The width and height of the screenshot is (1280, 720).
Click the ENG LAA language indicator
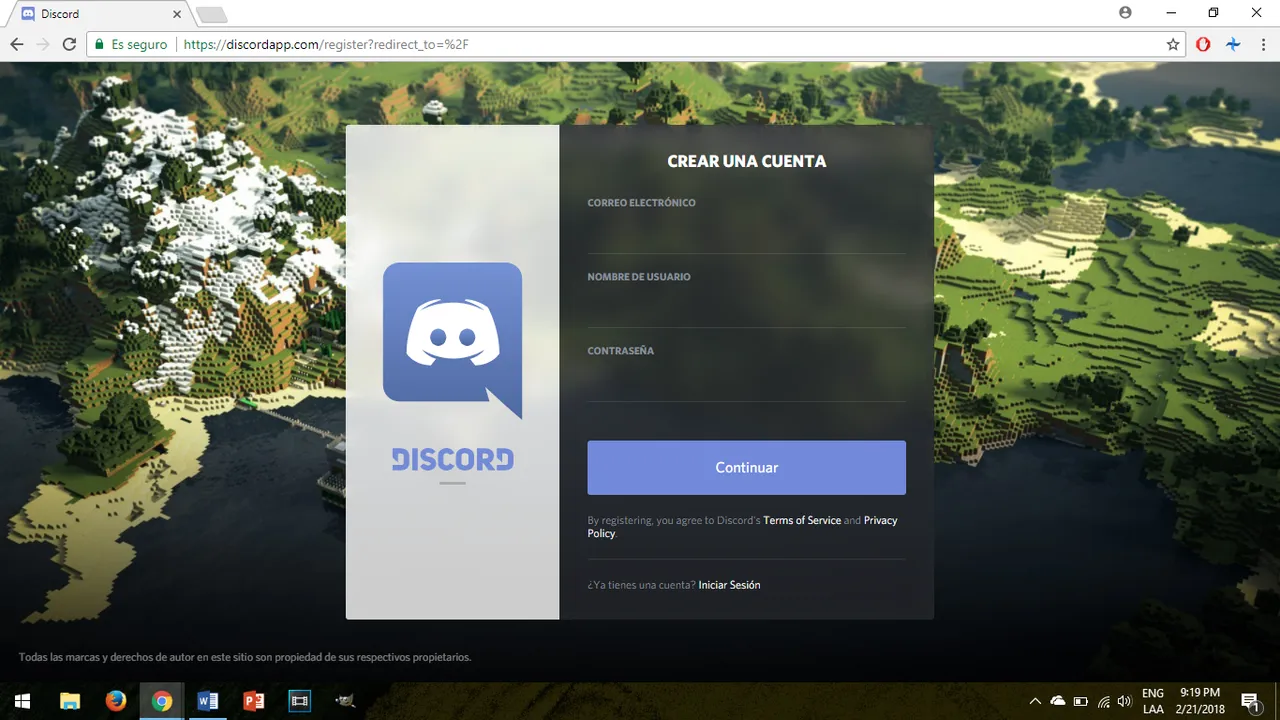(x=1153, y=701)
